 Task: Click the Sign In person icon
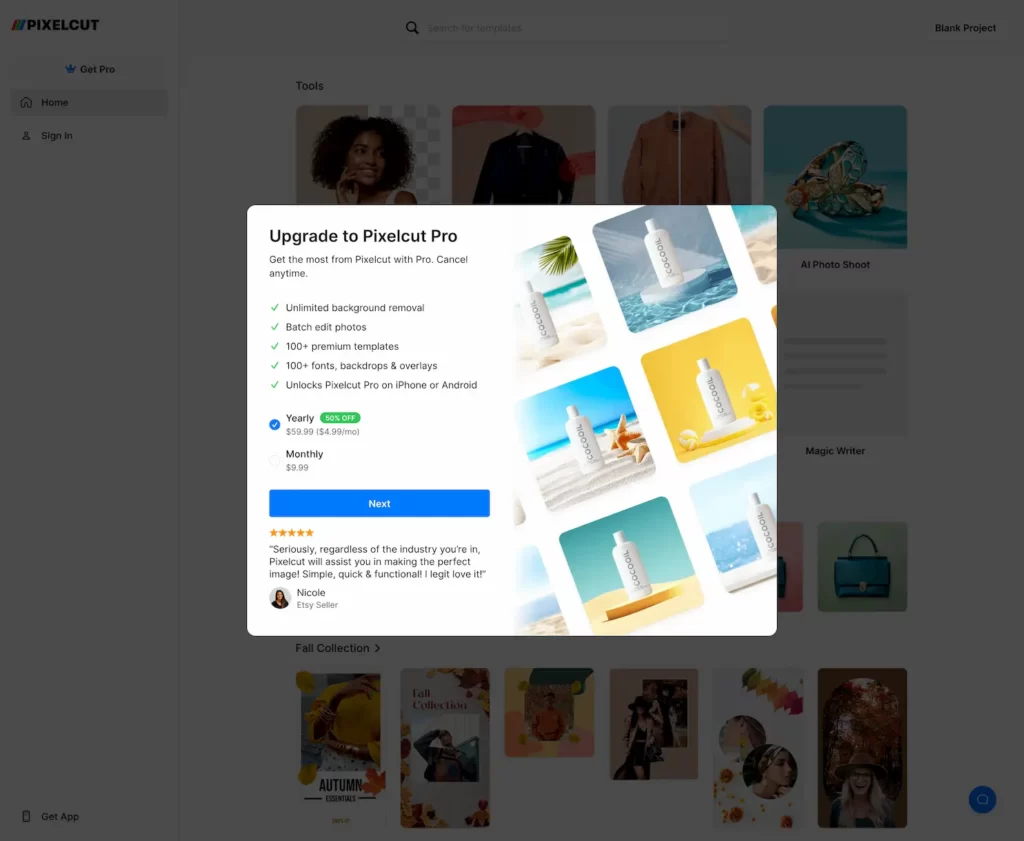[25, 135]
